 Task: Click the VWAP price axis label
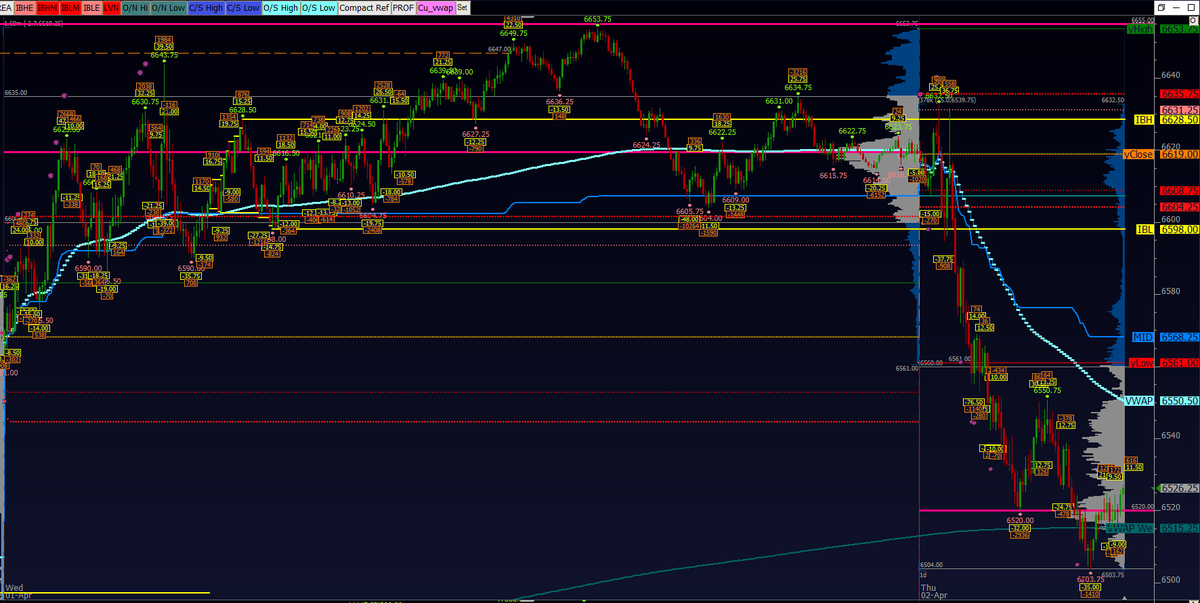click(x=1138, y=400)
